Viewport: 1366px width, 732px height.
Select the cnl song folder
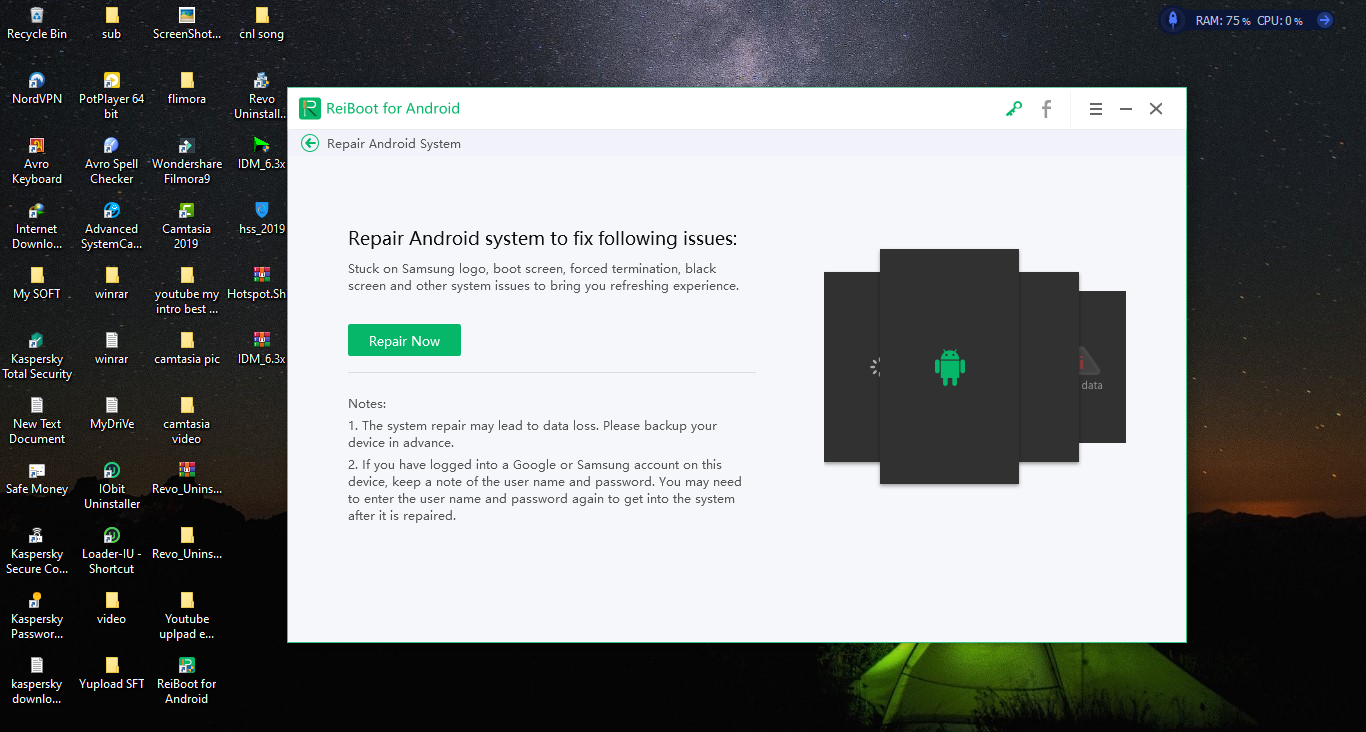tap(262, 23)
